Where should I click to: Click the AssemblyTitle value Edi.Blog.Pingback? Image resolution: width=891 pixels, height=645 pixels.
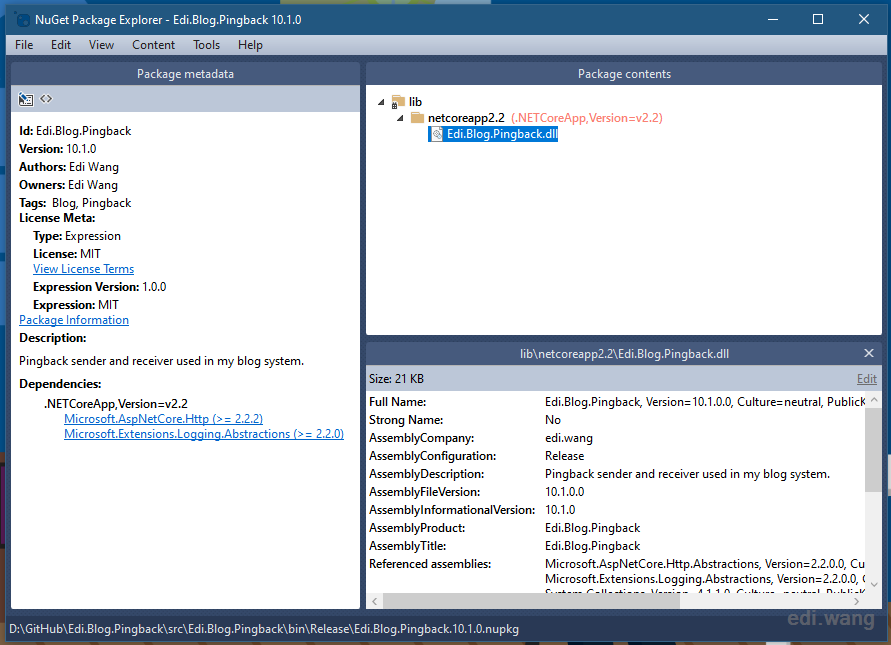click(593, 546)
